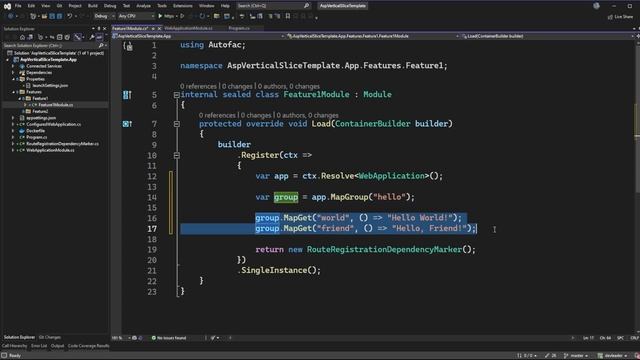Viewport: 640px width, 360px height.
Task: Open the Debug menu
Action: [x=110, y=6]
